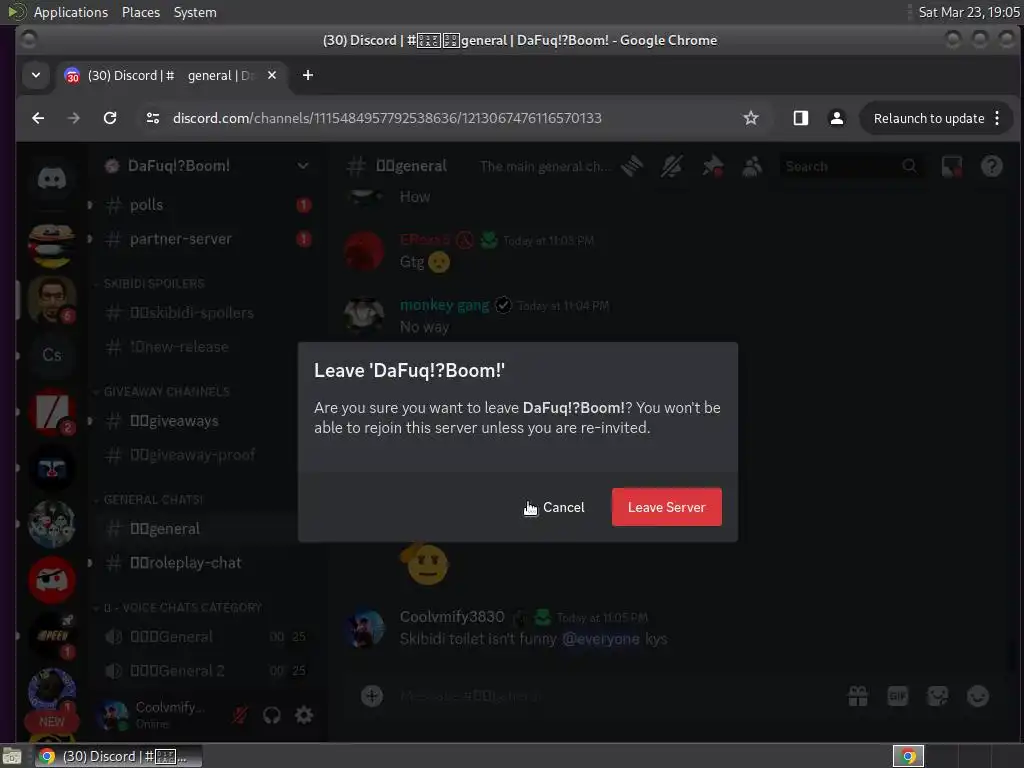
Task: Click the Discord URL address bar
Action: 387,118
